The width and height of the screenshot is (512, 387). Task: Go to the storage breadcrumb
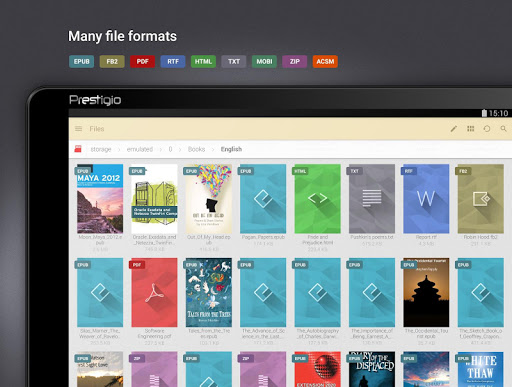pyautogui.click(x=101, y=149)
